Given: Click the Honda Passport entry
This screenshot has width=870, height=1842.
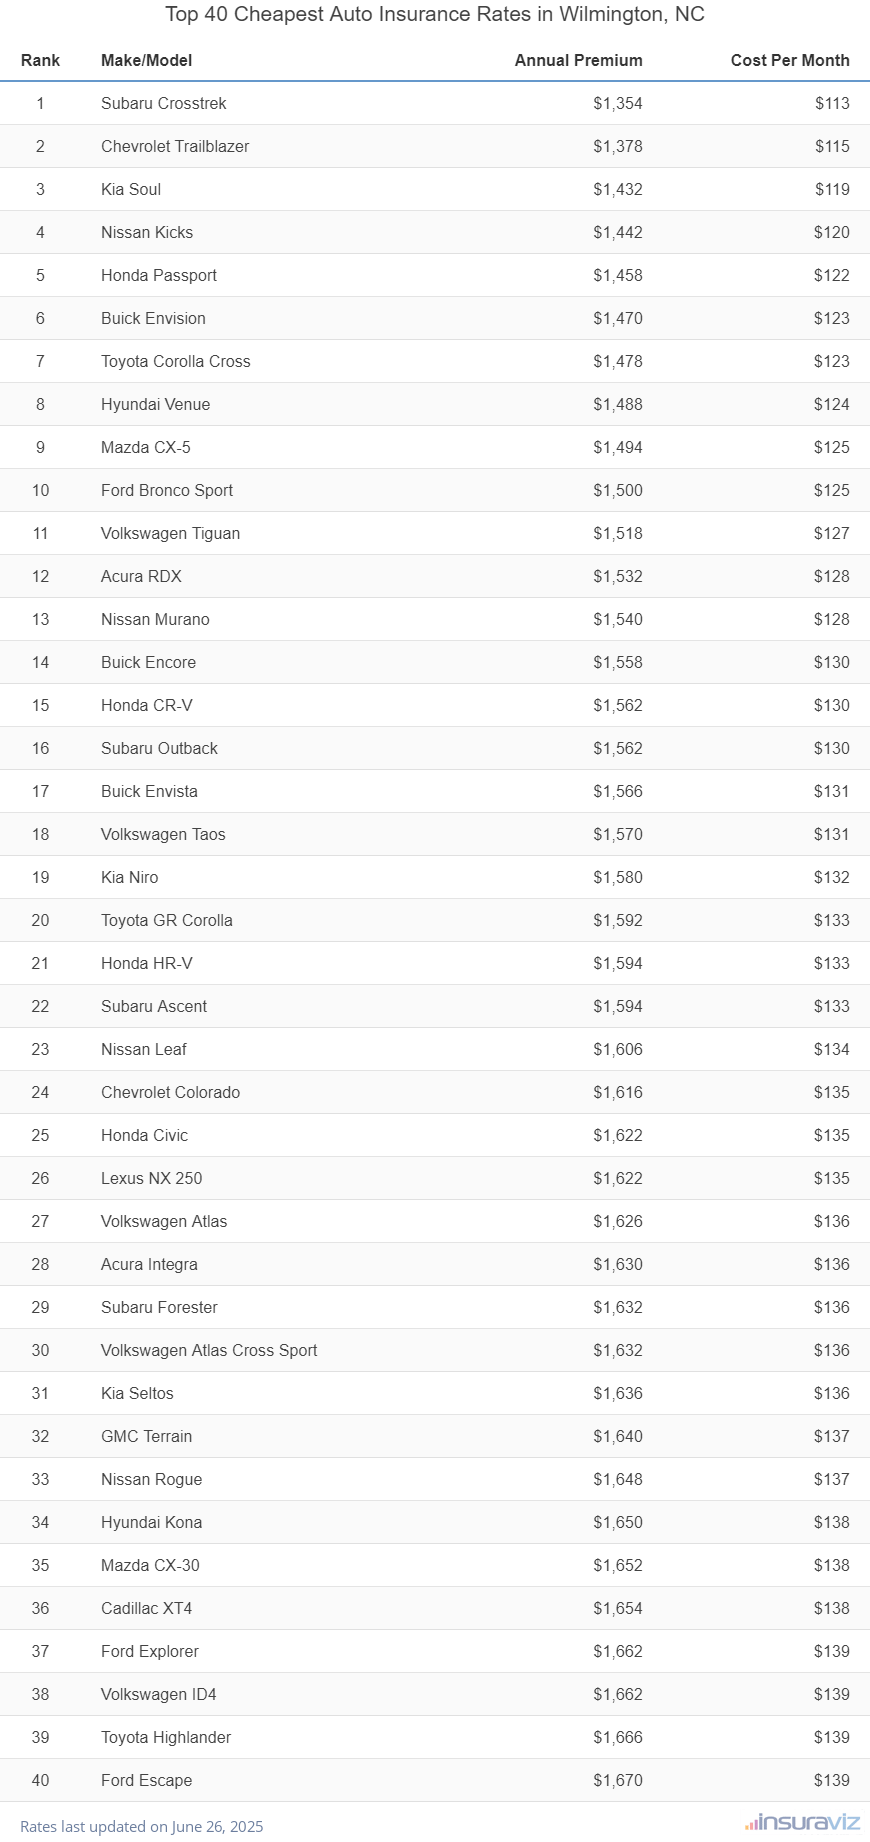Looking at the screenshot, I should (159, 275).
